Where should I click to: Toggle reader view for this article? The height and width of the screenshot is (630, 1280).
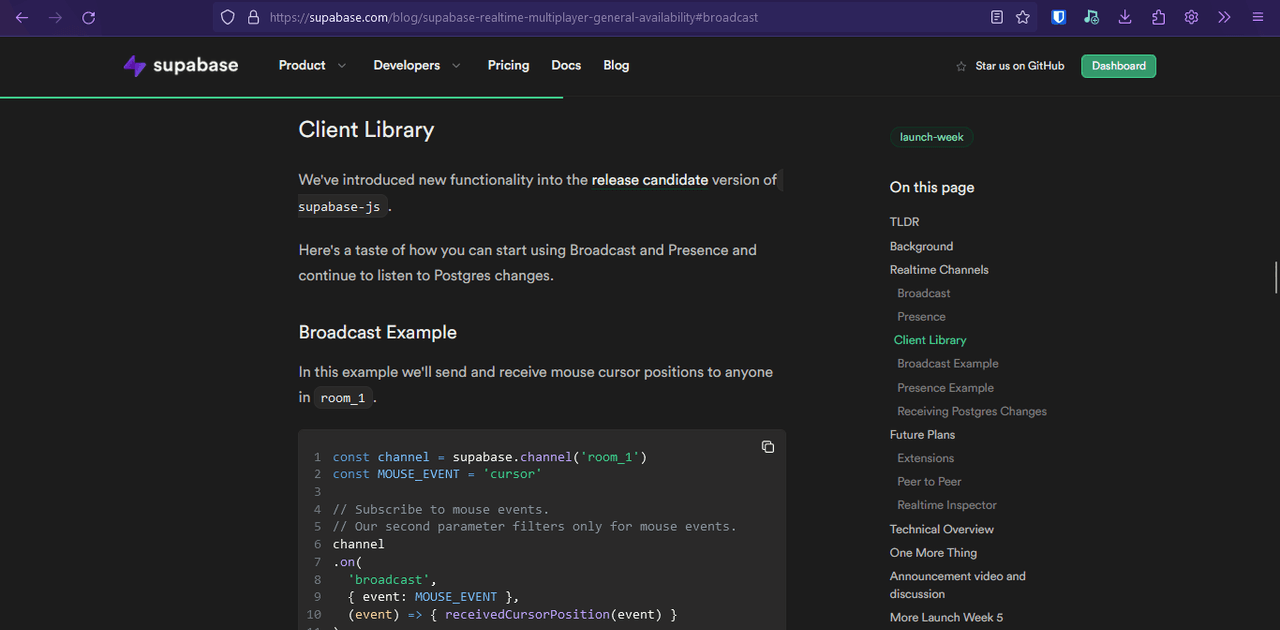[997, 17]
